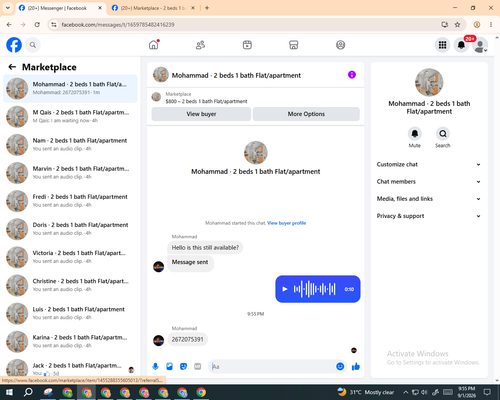Click the 2672075391 message bubble
The height and width of the screenshot is (400, 500).
pos(187,339)
